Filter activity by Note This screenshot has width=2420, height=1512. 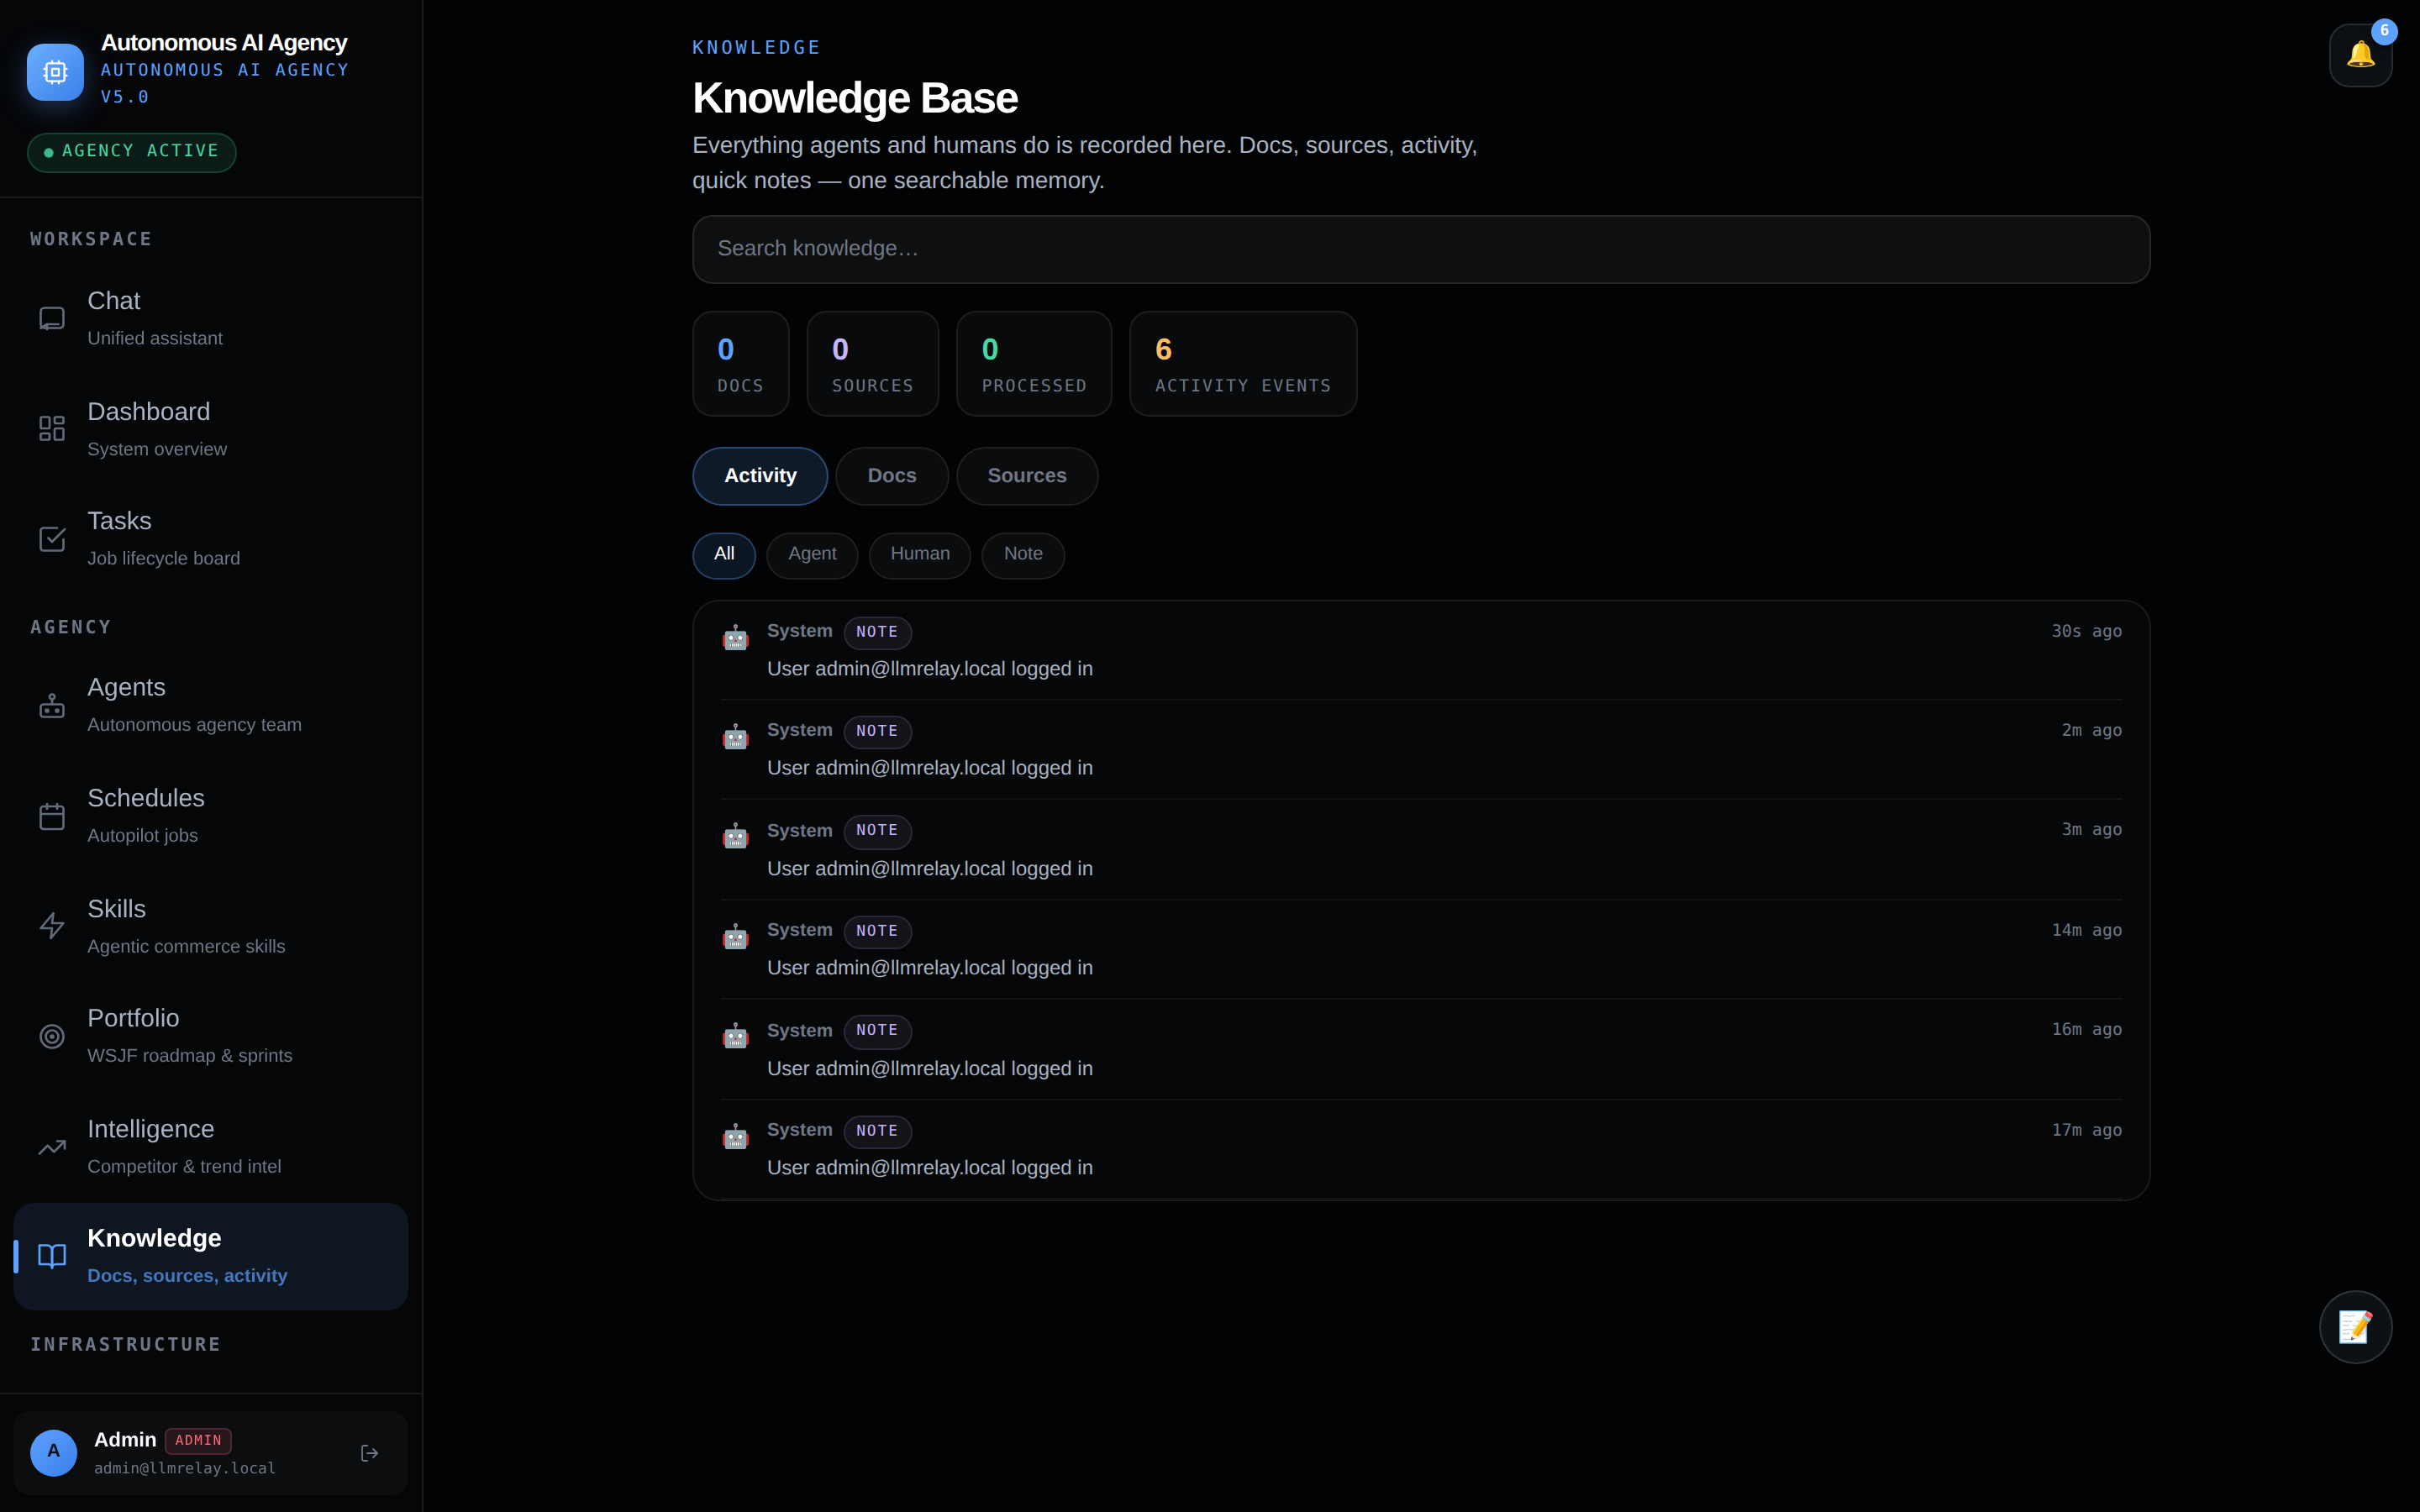click(x=1023, y=555)
